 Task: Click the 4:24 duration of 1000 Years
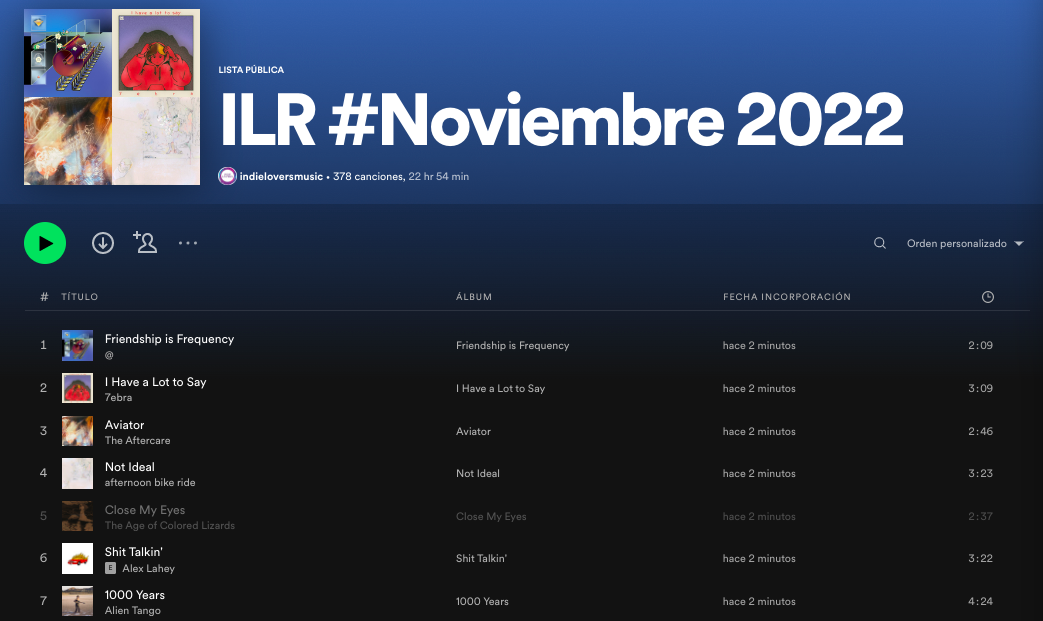coord(980,602)
